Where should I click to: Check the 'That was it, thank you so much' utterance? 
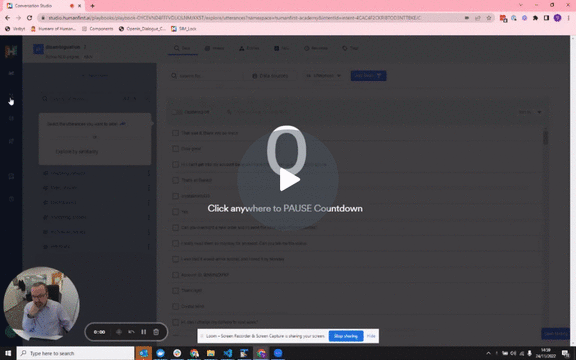pyautogui.click(x=175, y=133)
